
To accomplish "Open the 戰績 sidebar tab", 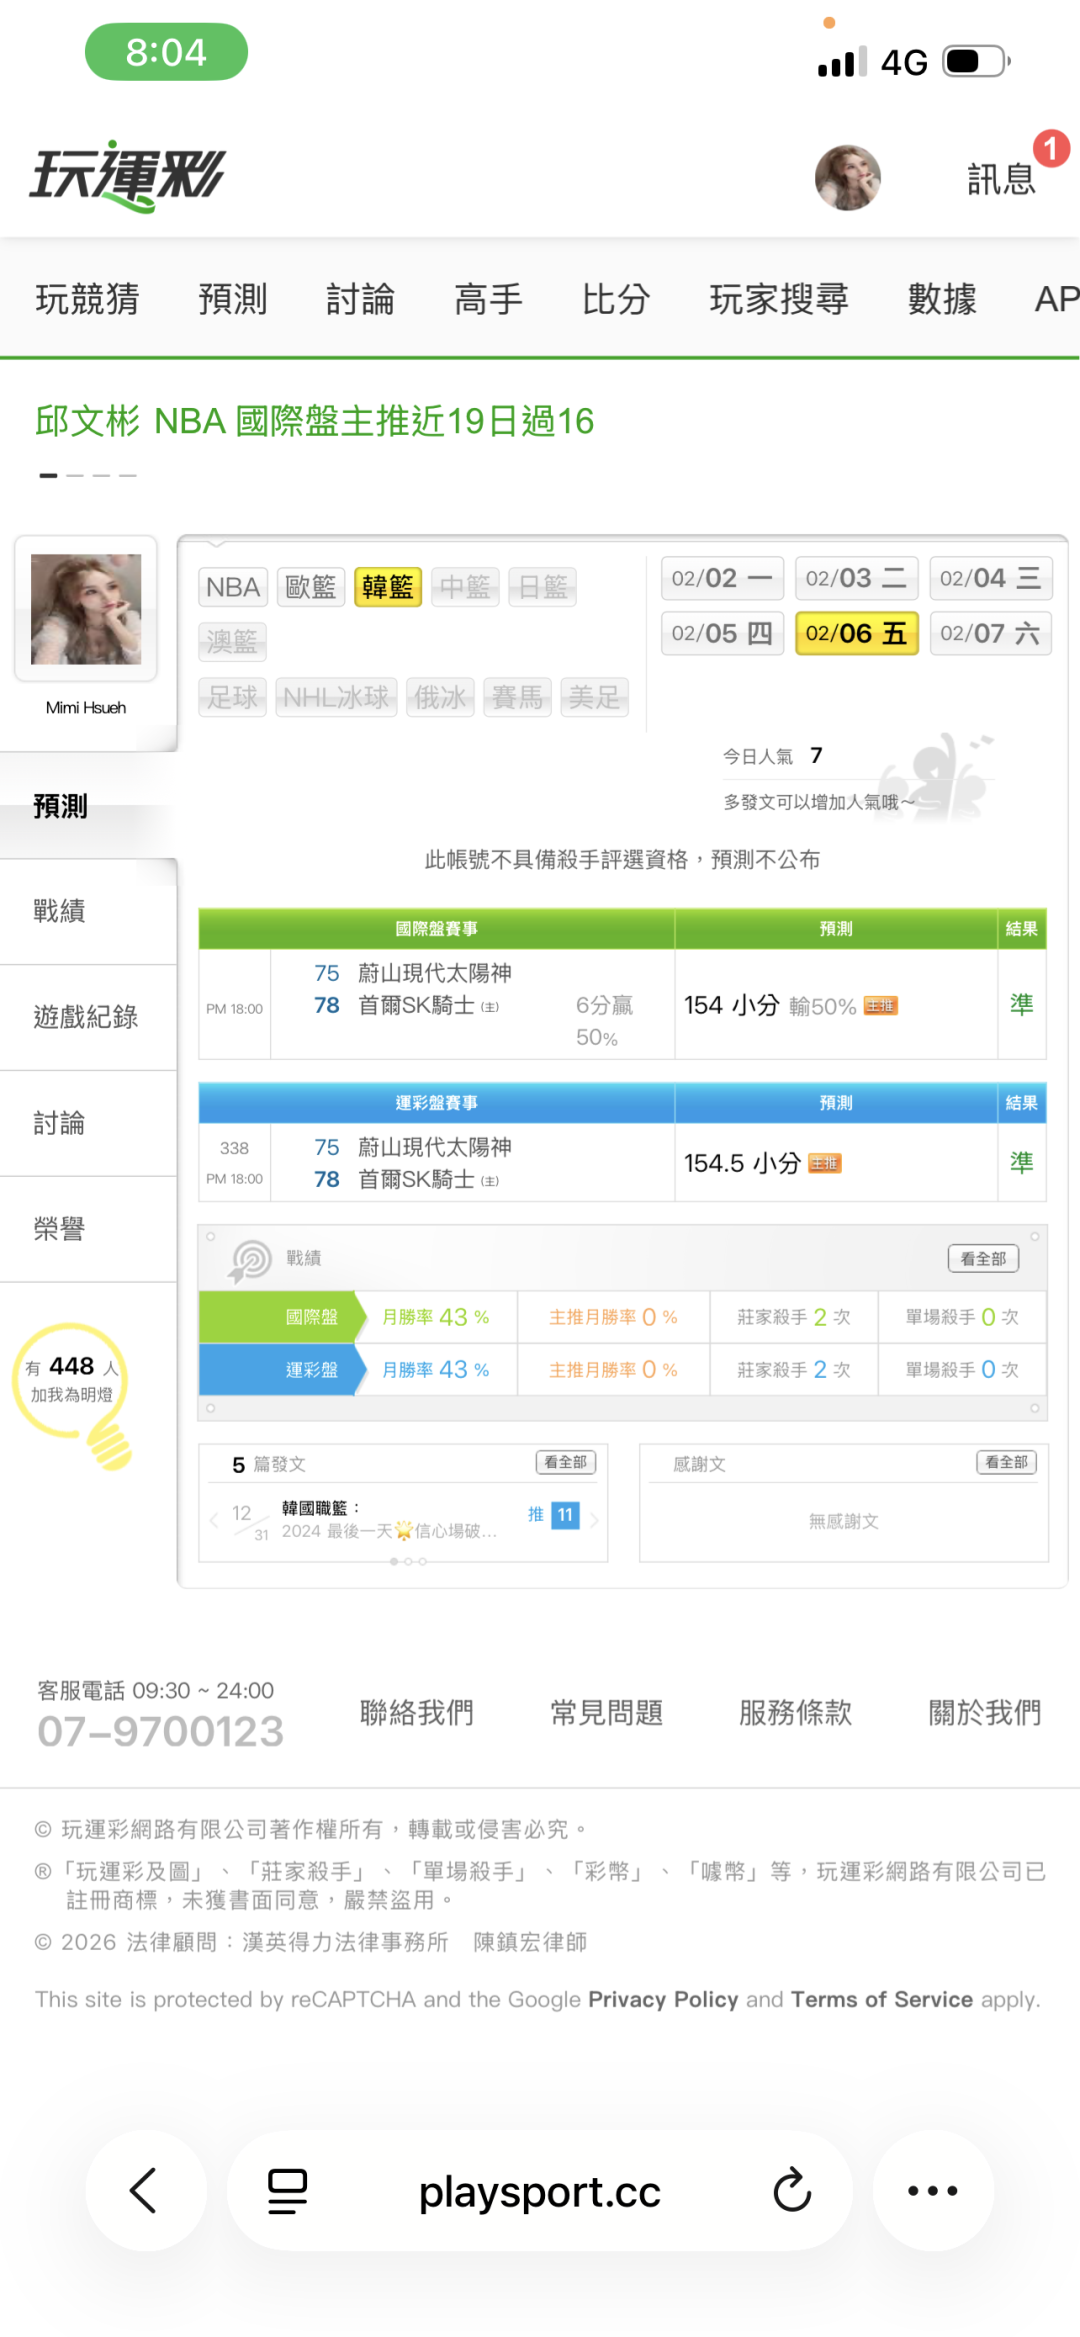I will [60, 911].
